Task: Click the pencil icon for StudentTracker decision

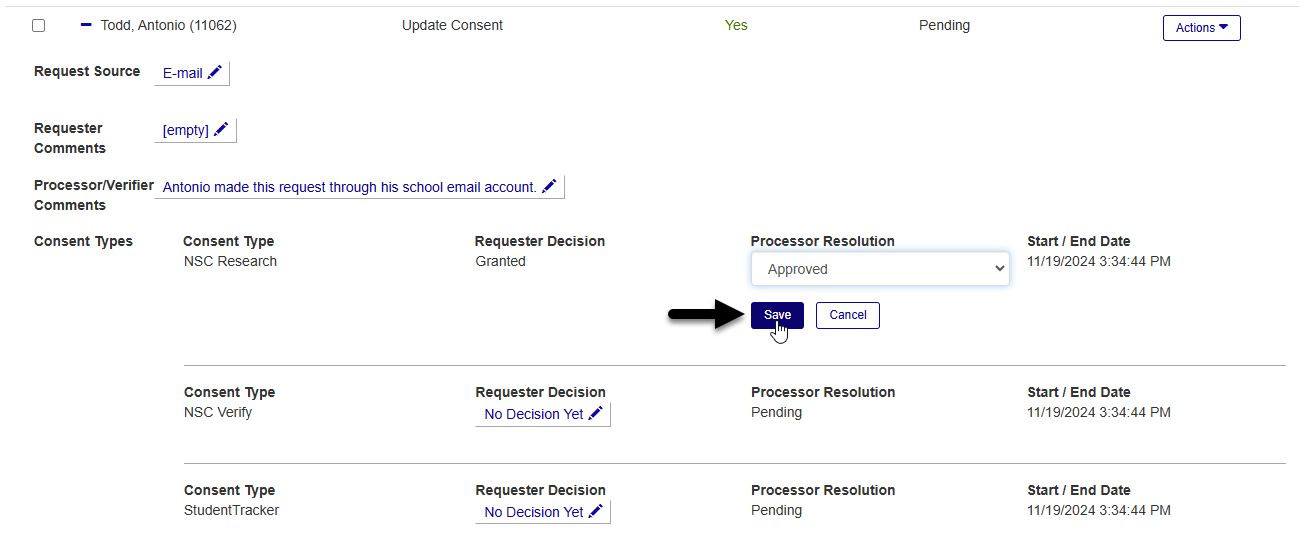Action: pyautogui.click(x=596, y=512)
